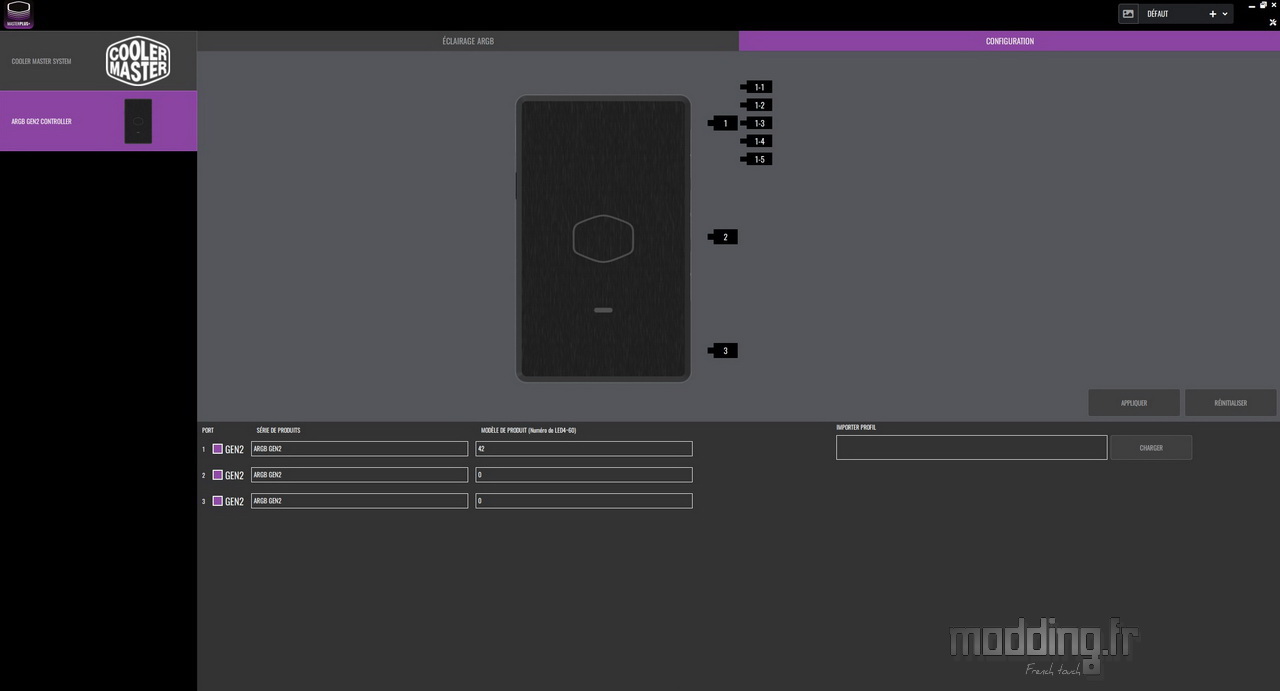Click the Série de Produits column header

[278, 430]
